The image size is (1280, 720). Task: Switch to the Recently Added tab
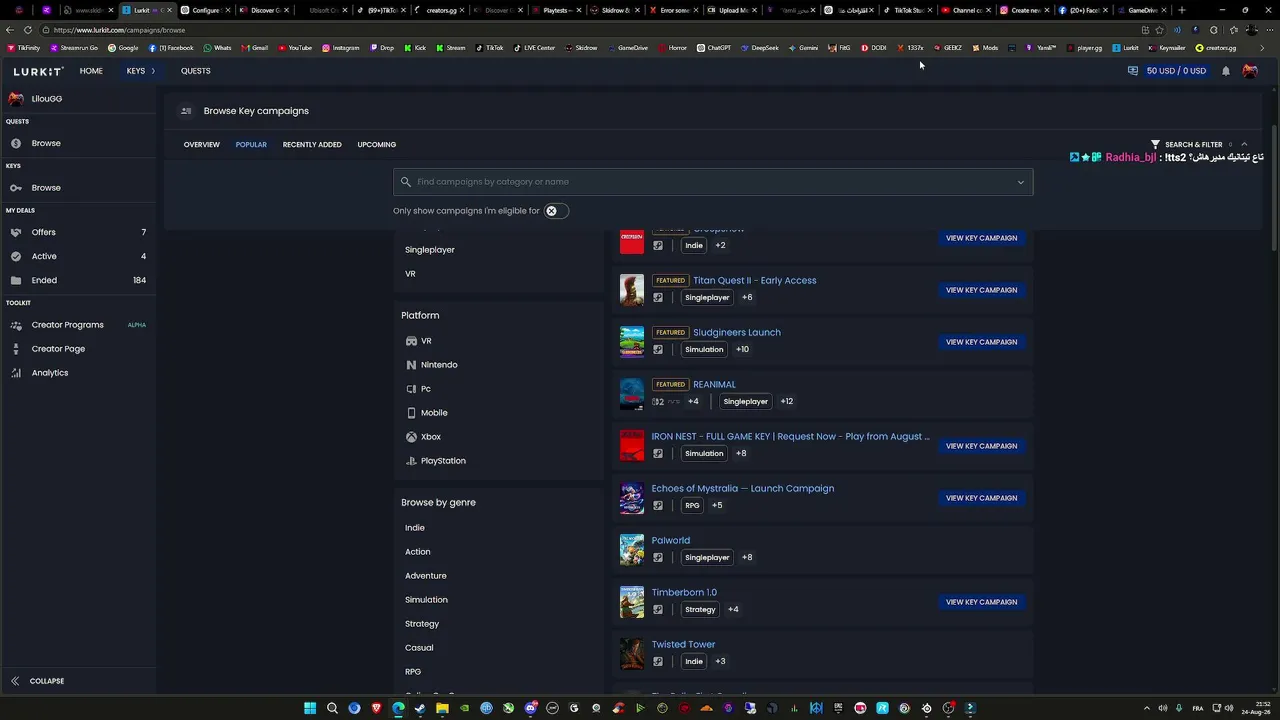click(x=312, y=145)
